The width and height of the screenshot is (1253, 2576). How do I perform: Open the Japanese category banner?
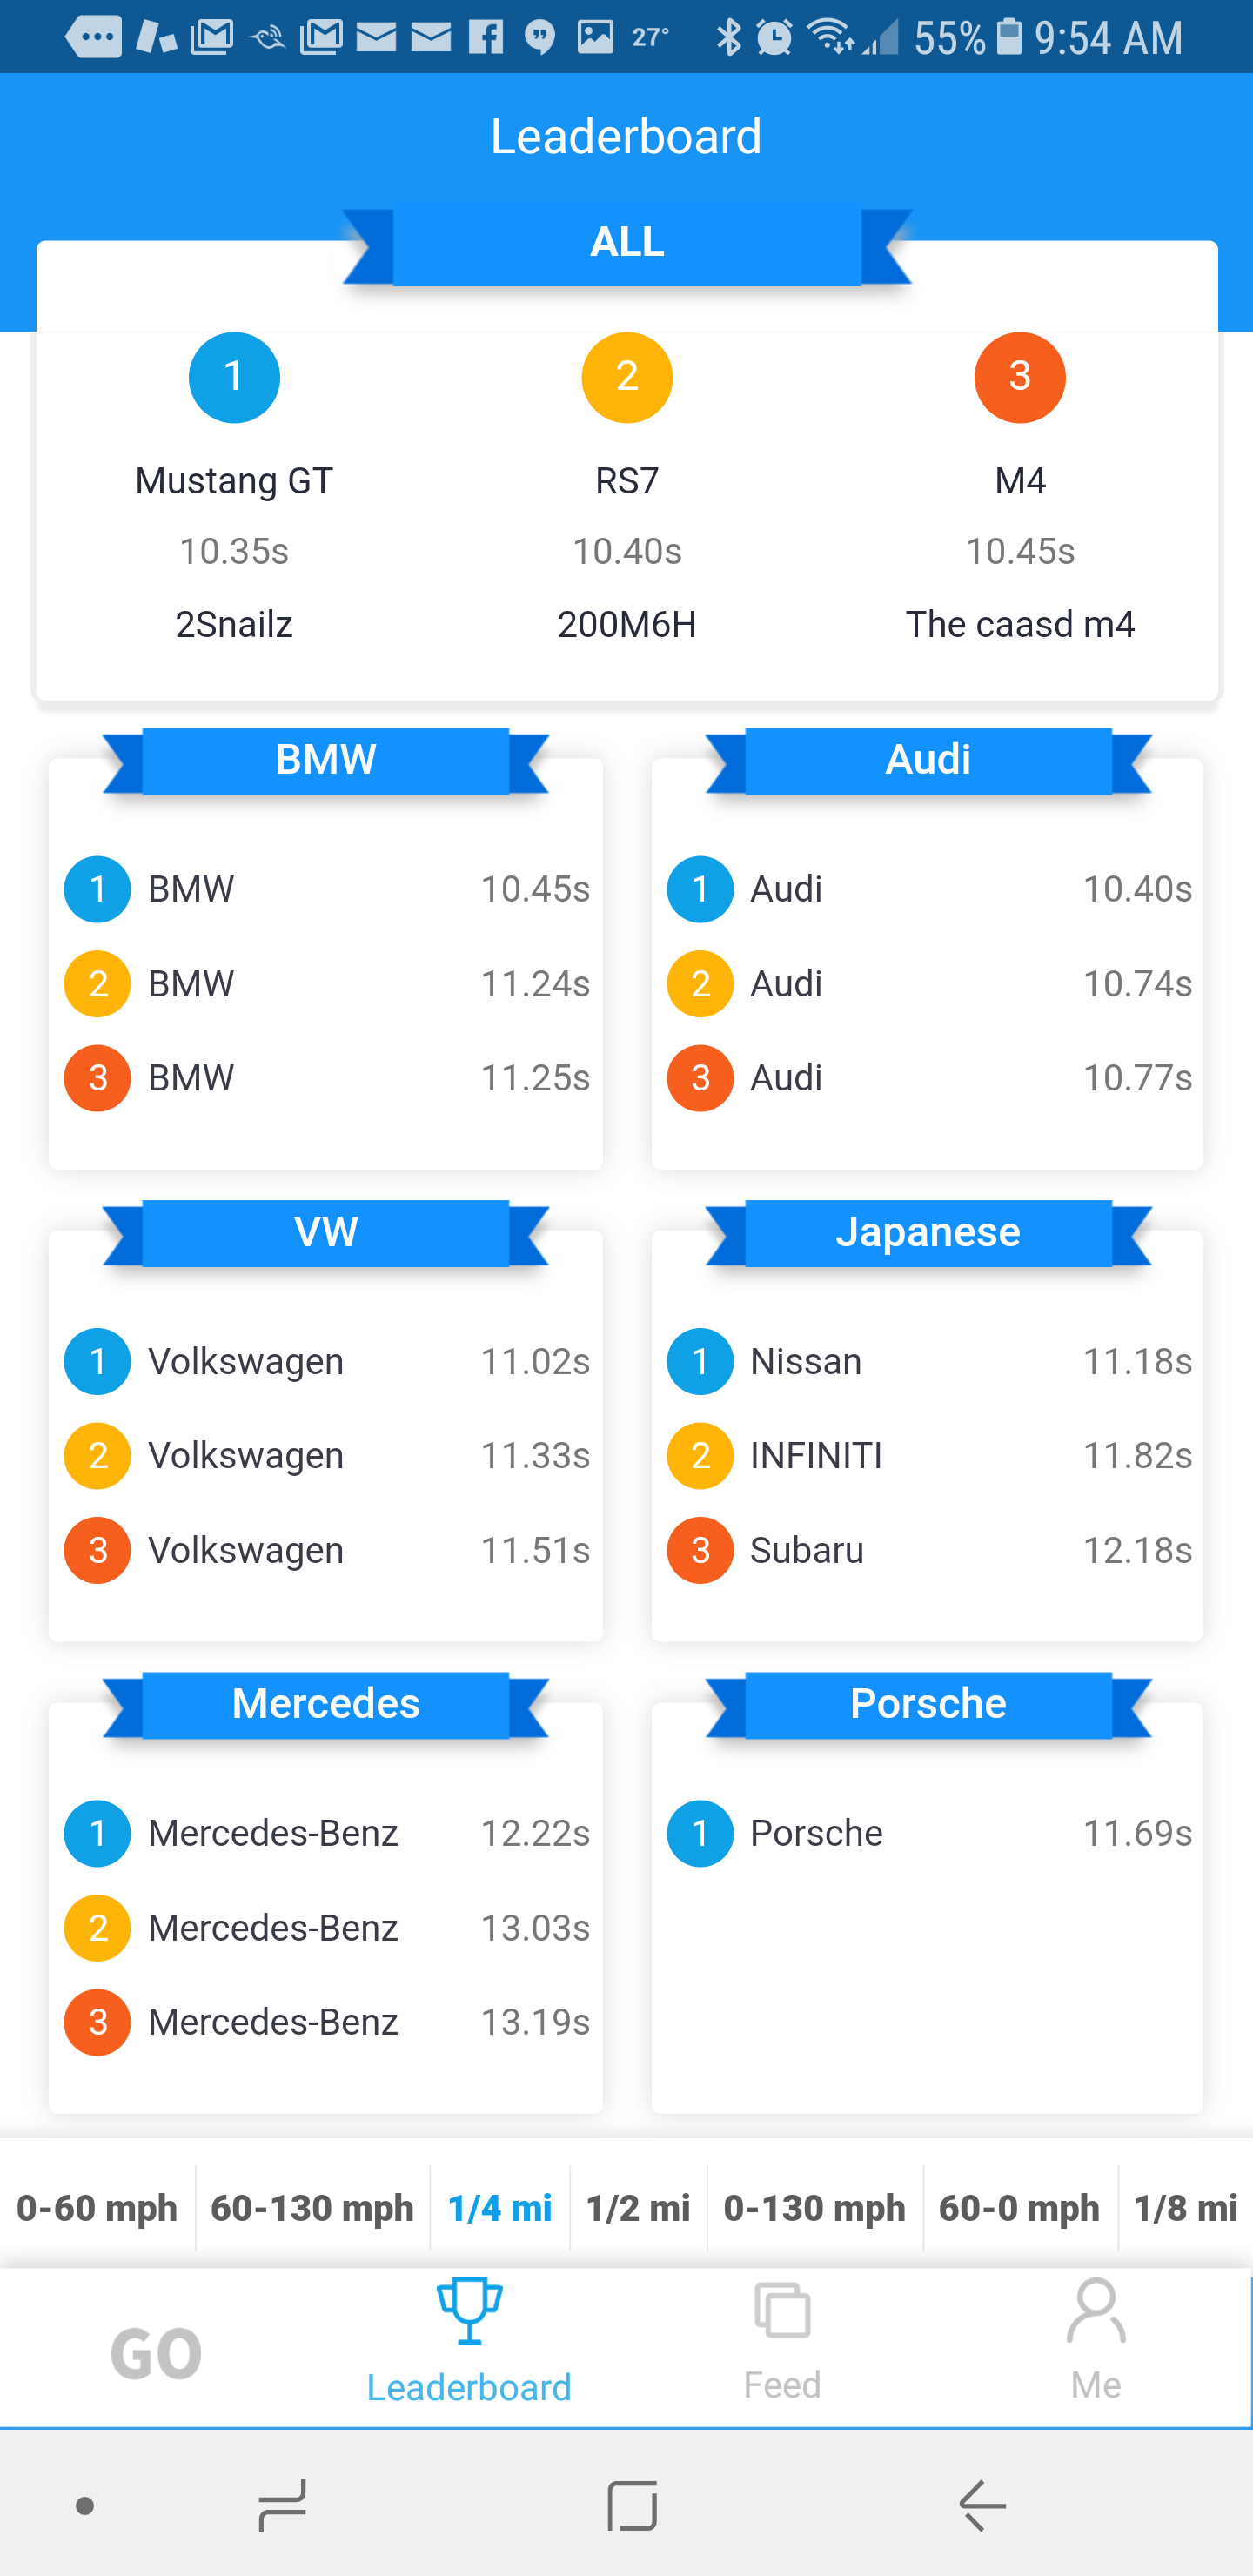pos(928,1232)
